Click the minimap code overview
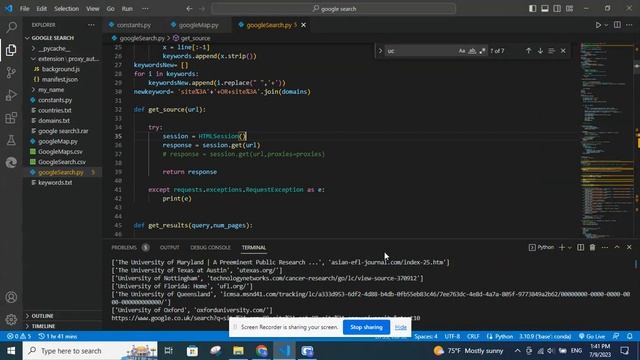 [x=607, y=139]
